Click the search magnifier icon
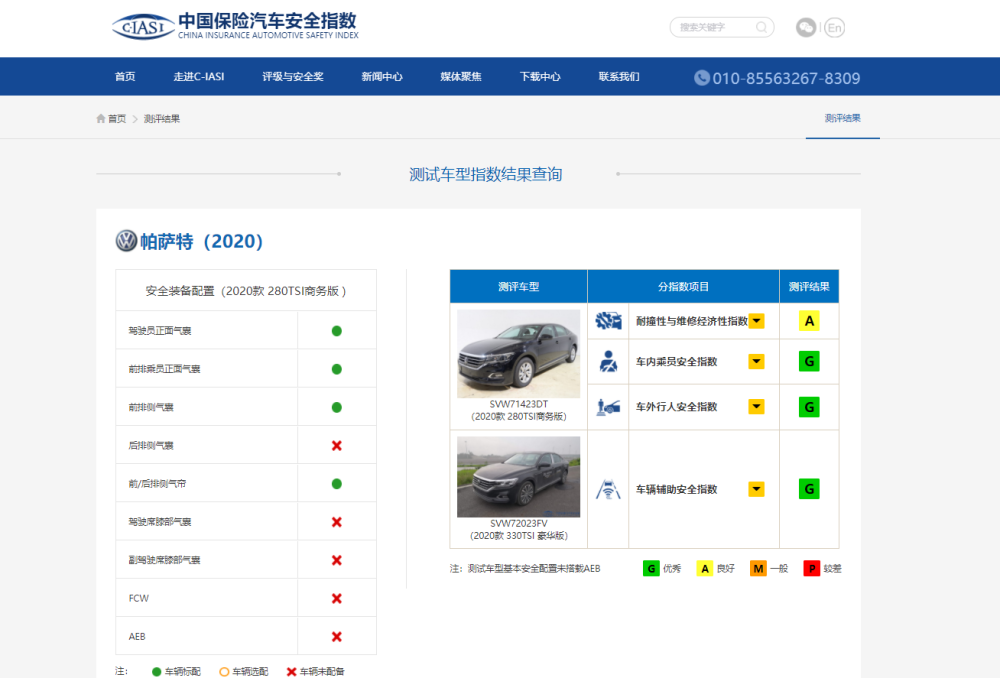 (x=762, y=27)
